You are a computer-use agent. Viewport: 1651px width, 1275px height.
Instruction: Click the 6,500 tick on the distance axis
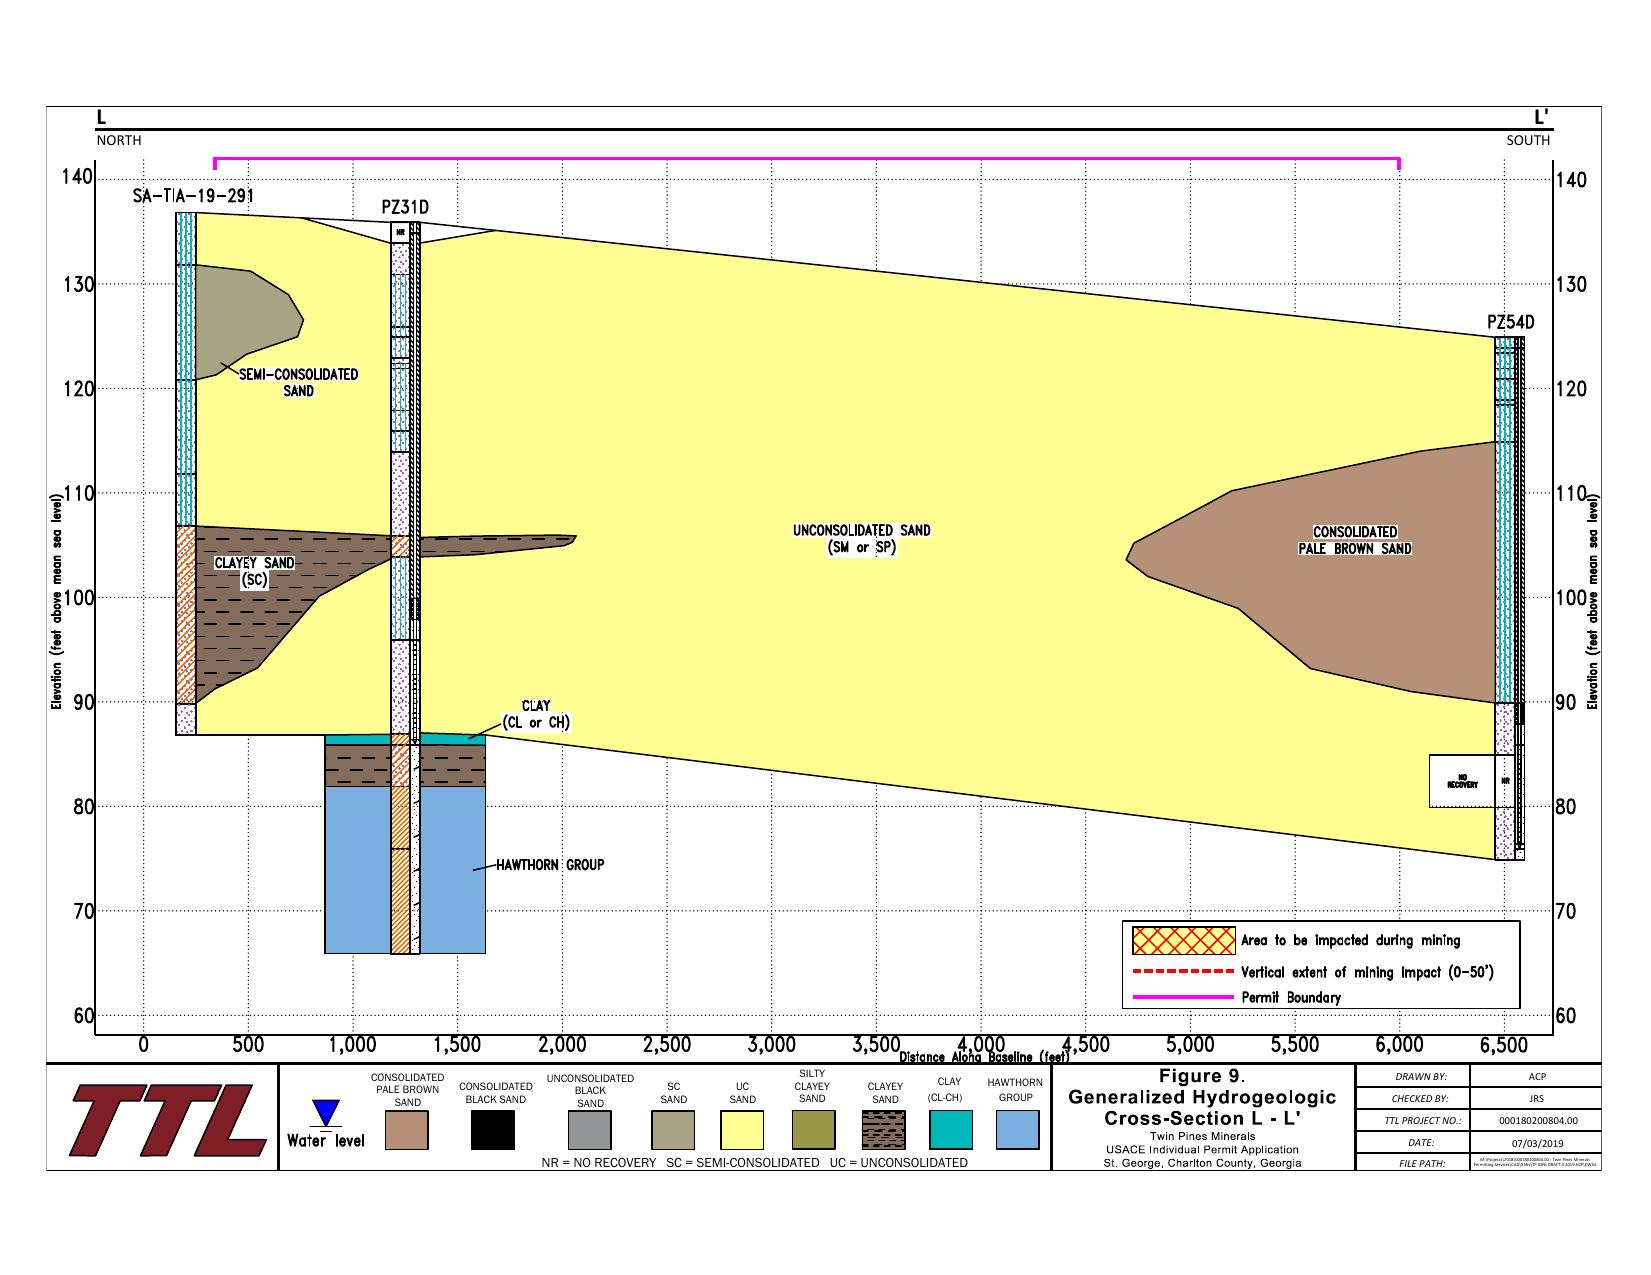click(1504, 1045)
